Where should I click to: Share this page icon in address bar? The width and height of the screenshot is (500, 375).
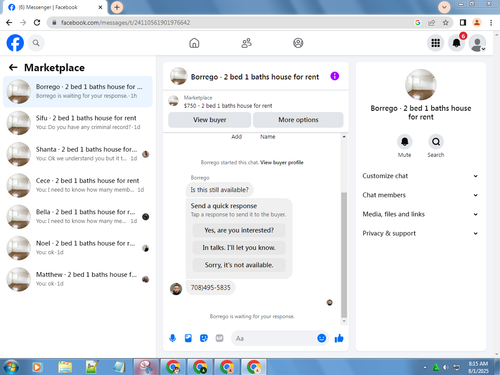tap(432, 22)
